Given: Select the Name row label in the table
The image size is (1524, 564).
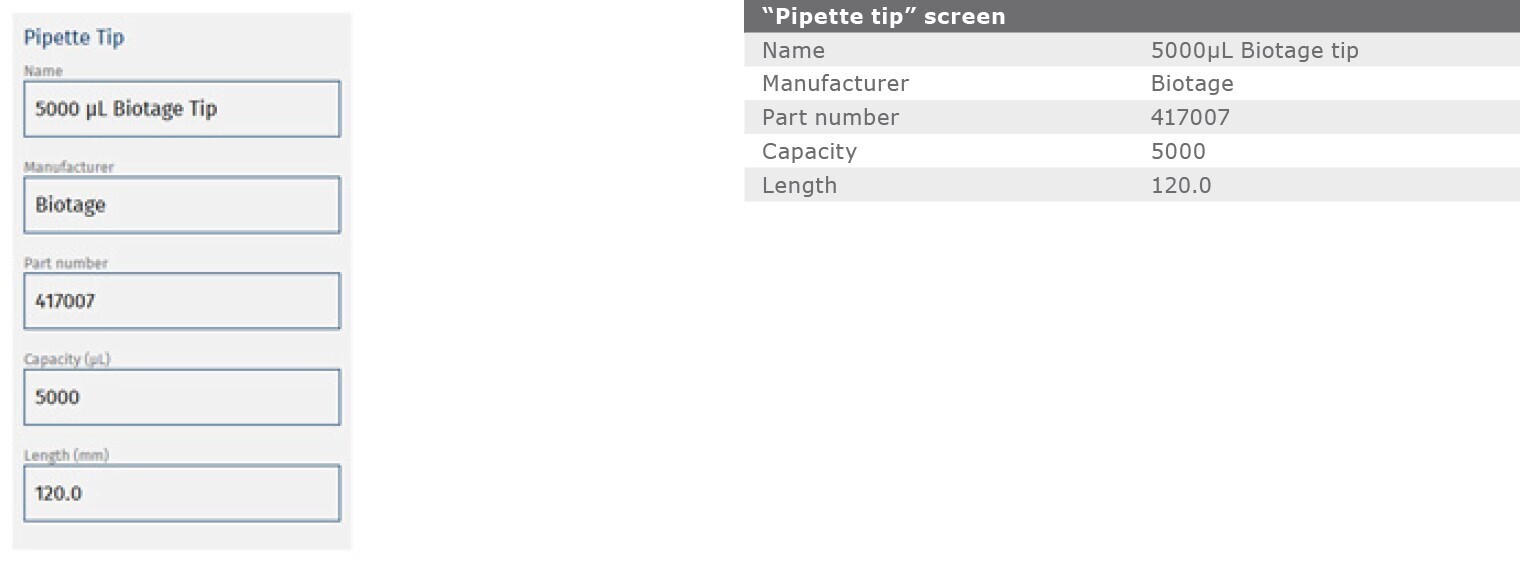Looking at the screenshot, I should pyautogui.click(x=793, y=50).
